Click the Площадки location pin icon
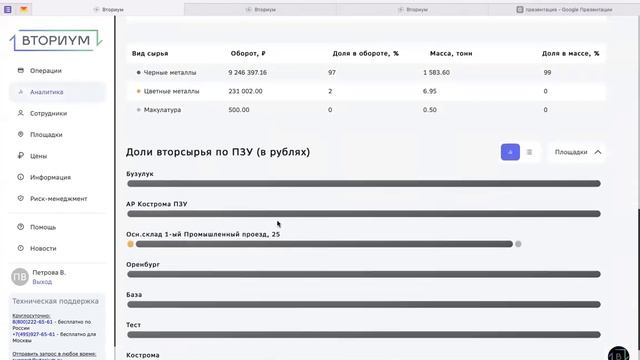 click(20, 134)
